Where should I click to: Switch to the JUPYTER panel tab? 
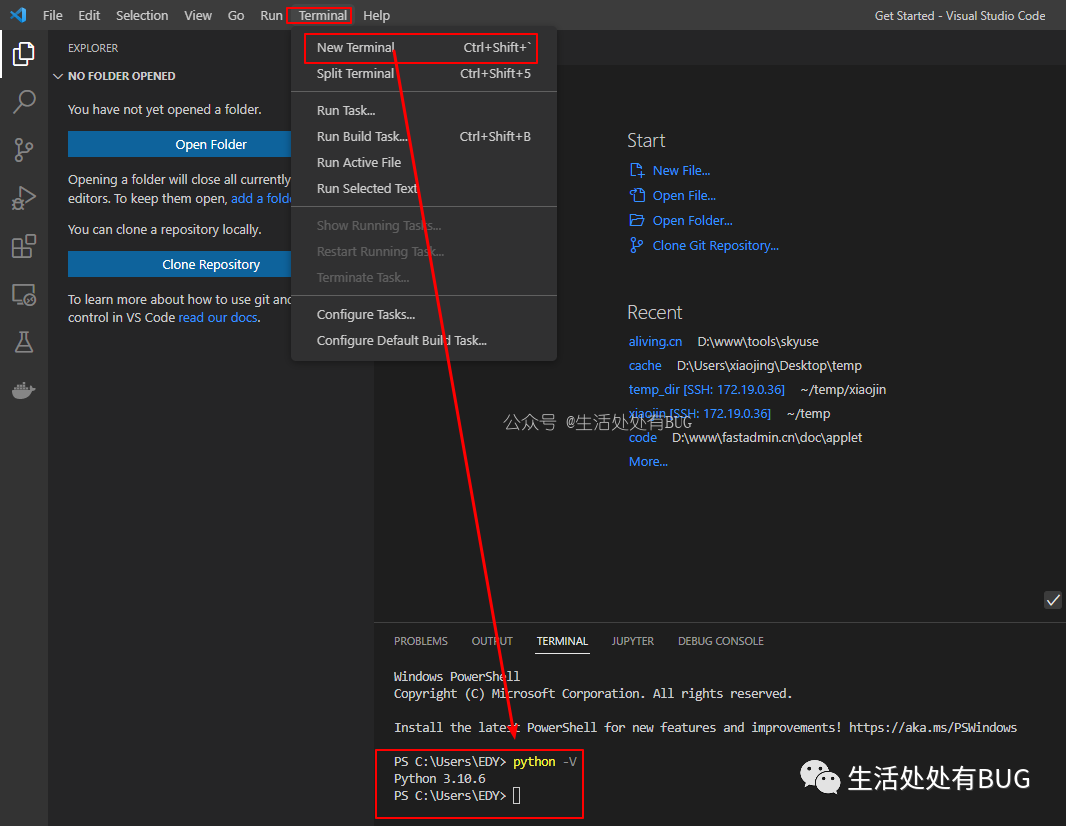632,641
